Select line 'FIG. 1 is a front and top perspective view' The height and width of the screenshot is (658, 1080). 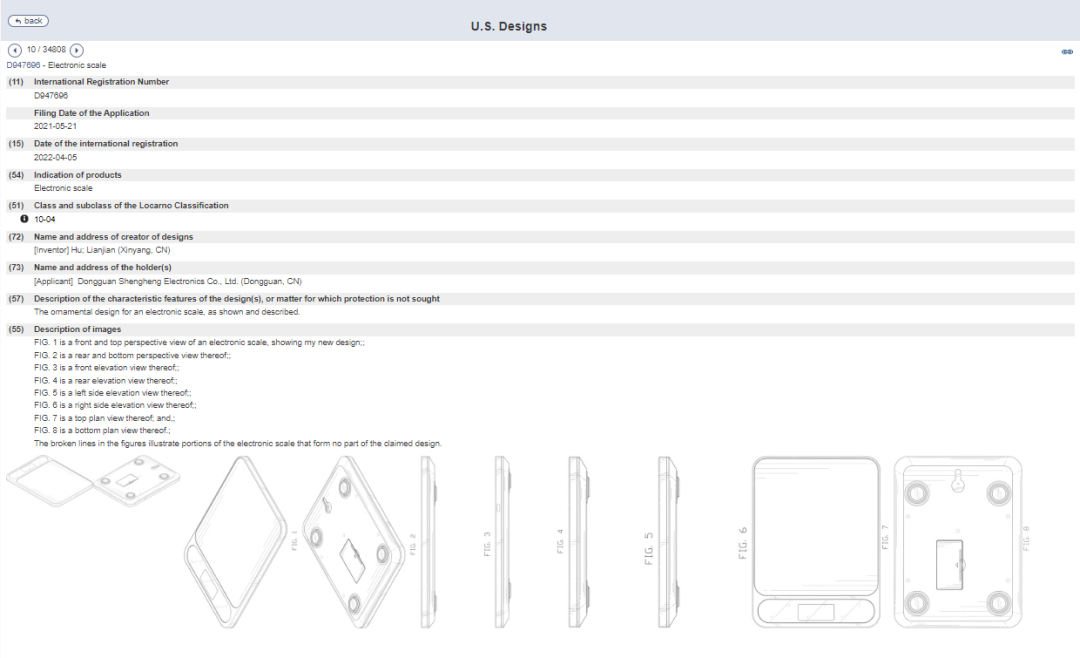(199, 342)
